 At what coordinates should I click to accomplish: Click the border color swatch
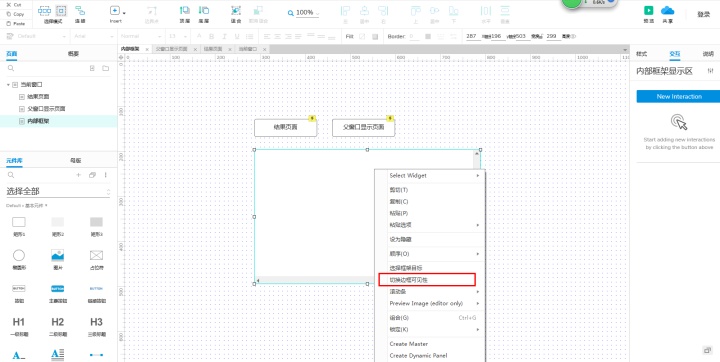[428, 36]
